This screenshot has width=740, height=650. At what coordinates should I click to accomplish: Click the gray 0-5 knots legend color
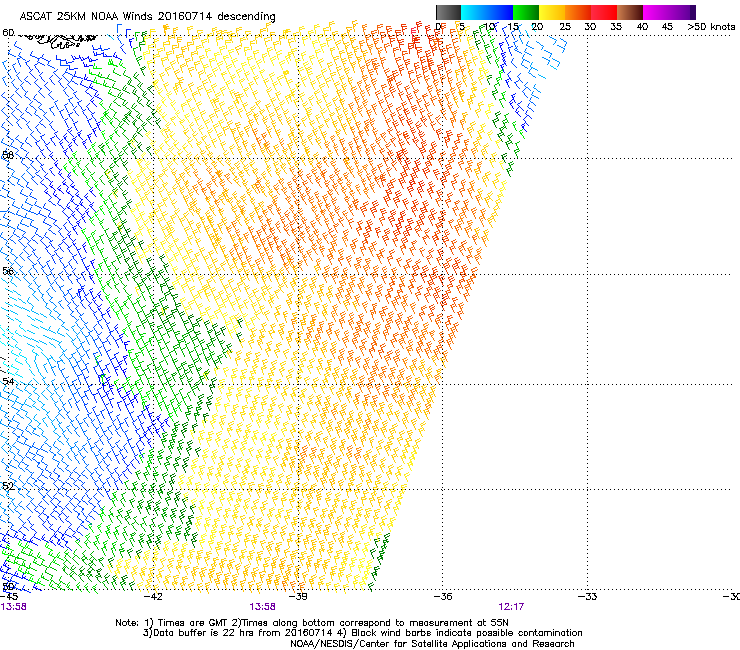(448, 12)
